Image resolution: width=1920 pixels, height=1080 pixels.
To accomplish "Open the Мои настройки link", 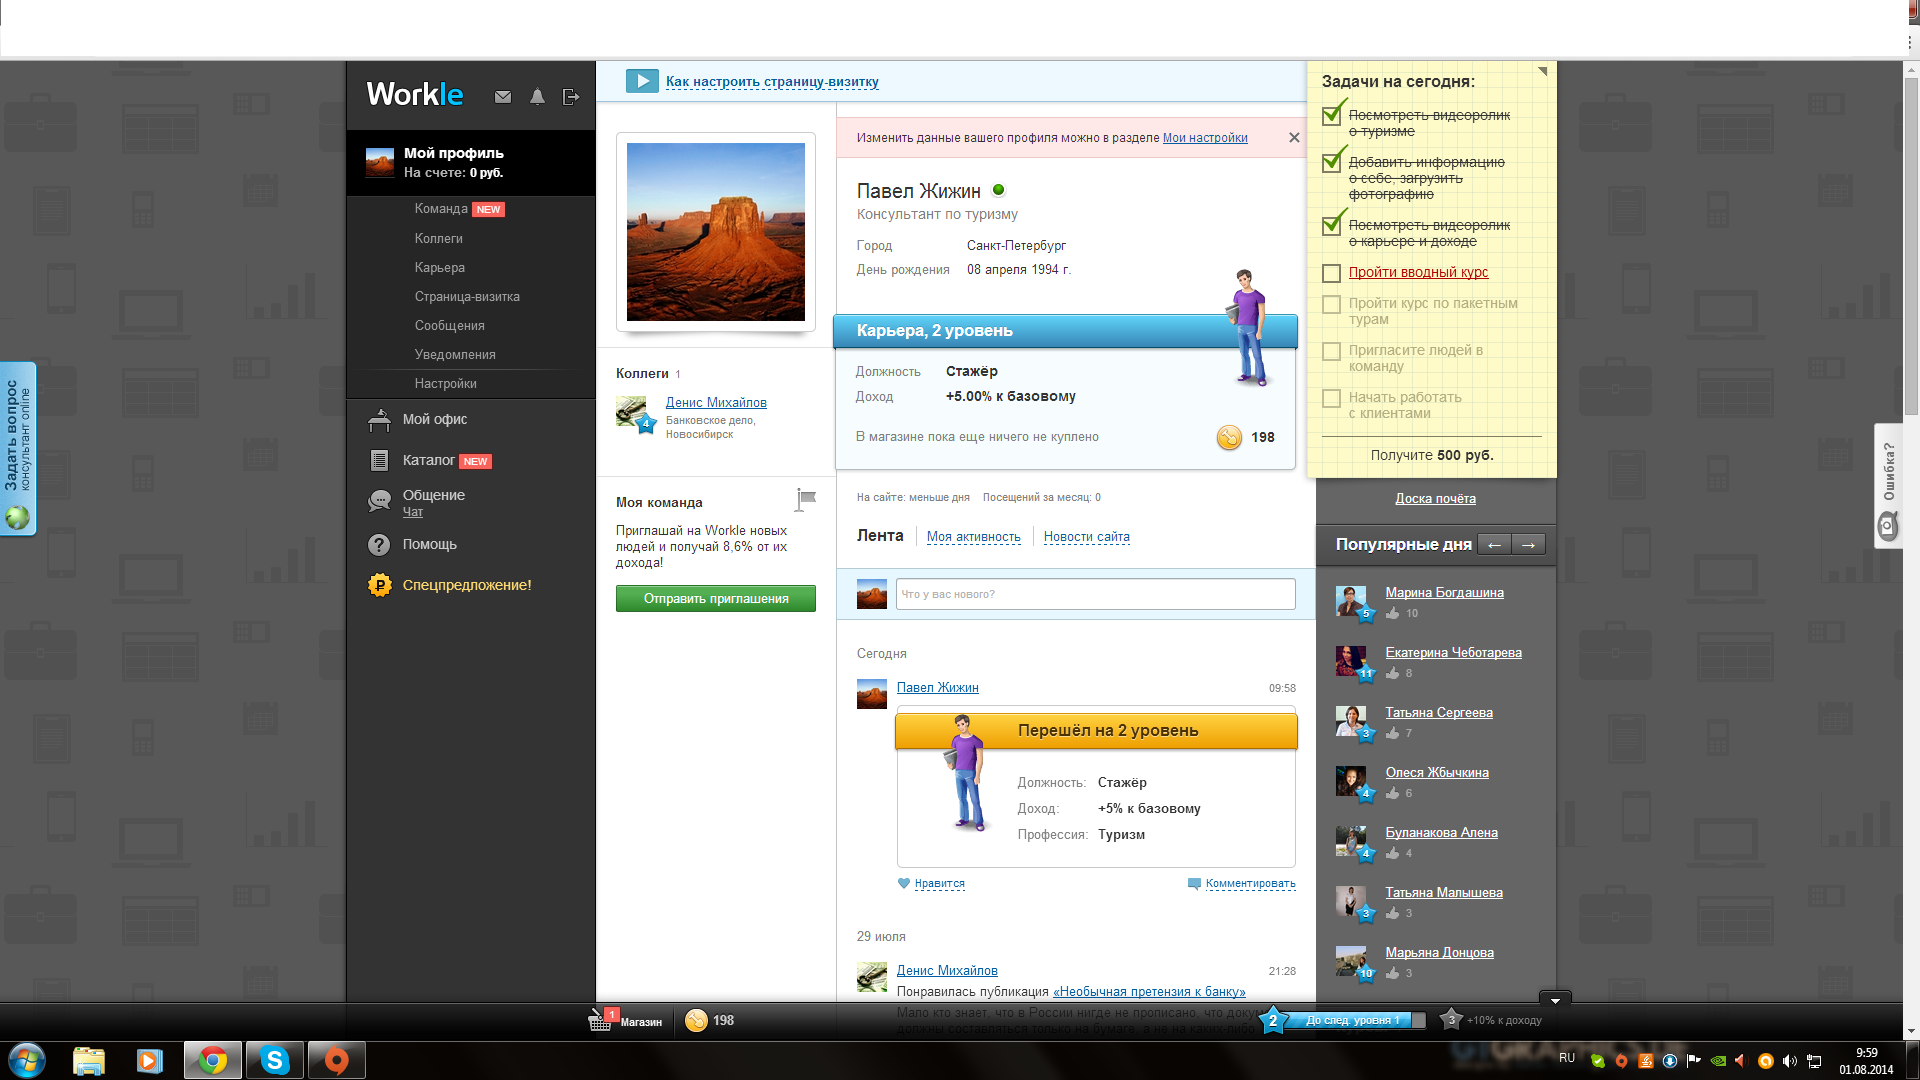I will click(x=1205, y=138).
